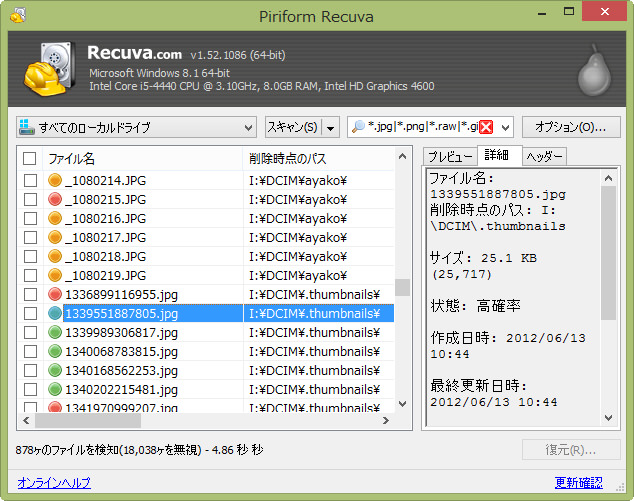The height and width of the screenshot is (501, 634).
Task: Expand the file filter dropdown arrow
Action: [505, 128]
